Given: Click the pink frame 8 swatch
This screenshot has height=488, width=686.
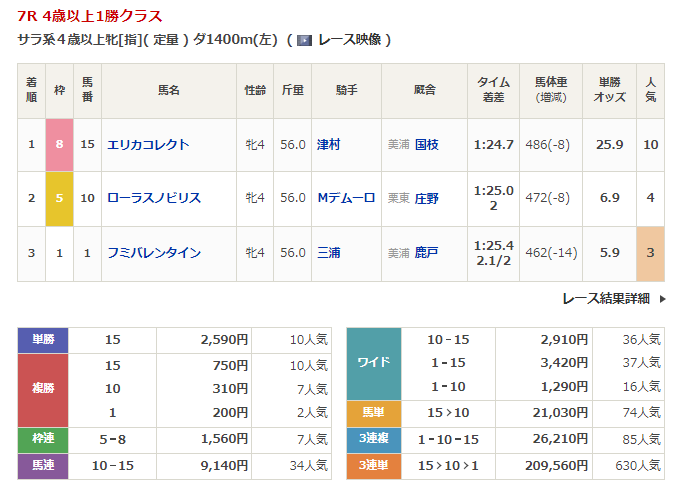Looking at the screenshot, I should (x=59, y=145).
